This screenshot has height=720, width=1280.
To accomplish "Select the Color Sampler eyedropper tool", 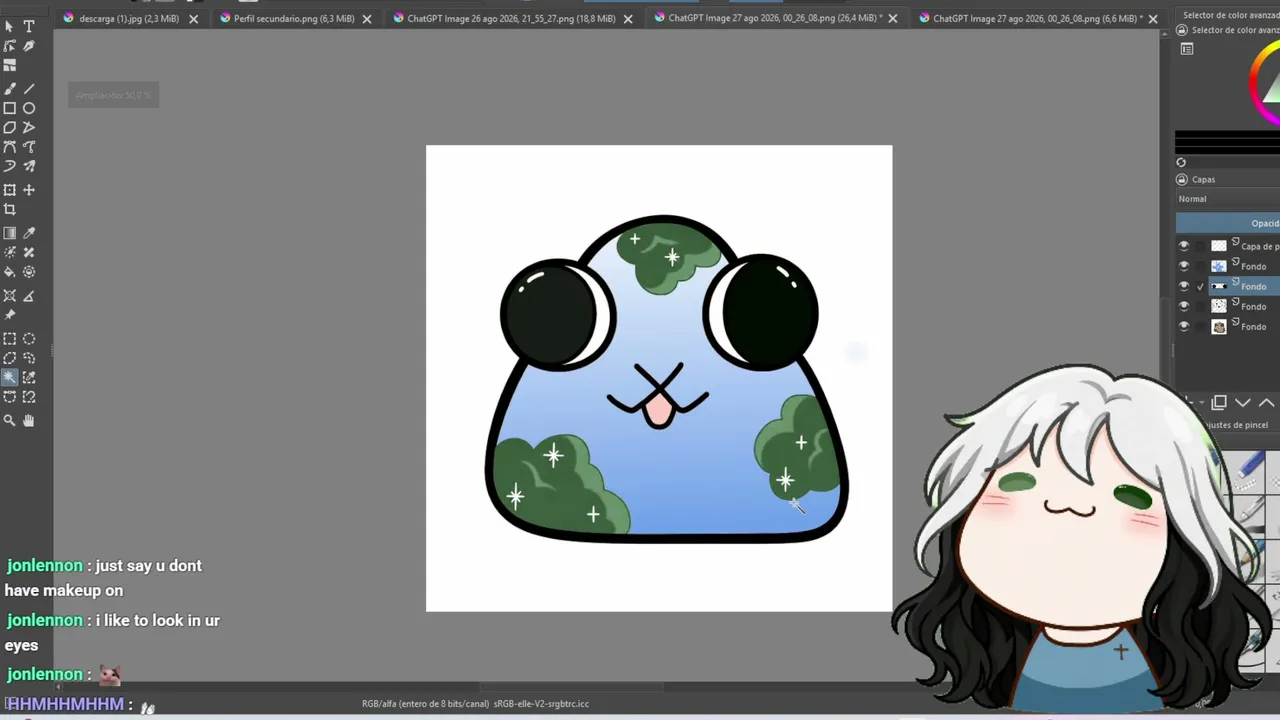I will click(29, 233).
